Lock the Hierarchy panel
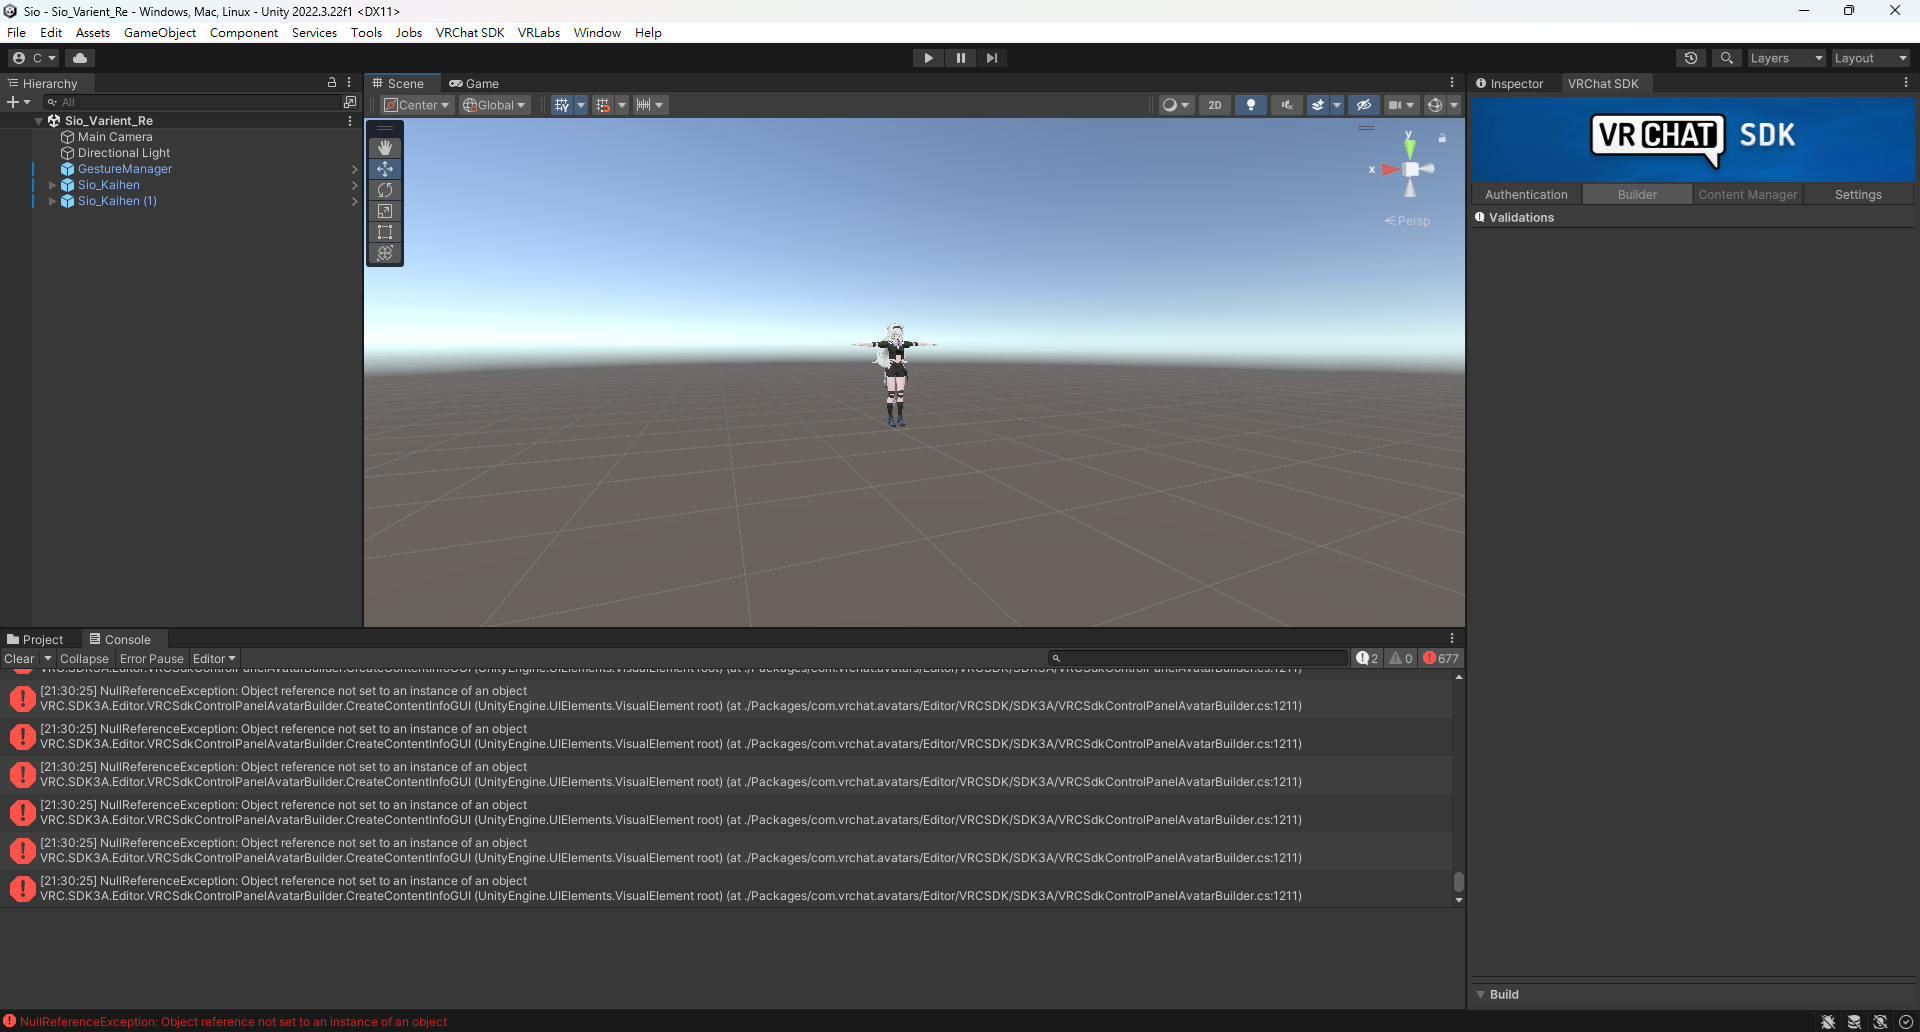The height and width of the screenshot is (1032, 1920). click(x=332, y=83)
